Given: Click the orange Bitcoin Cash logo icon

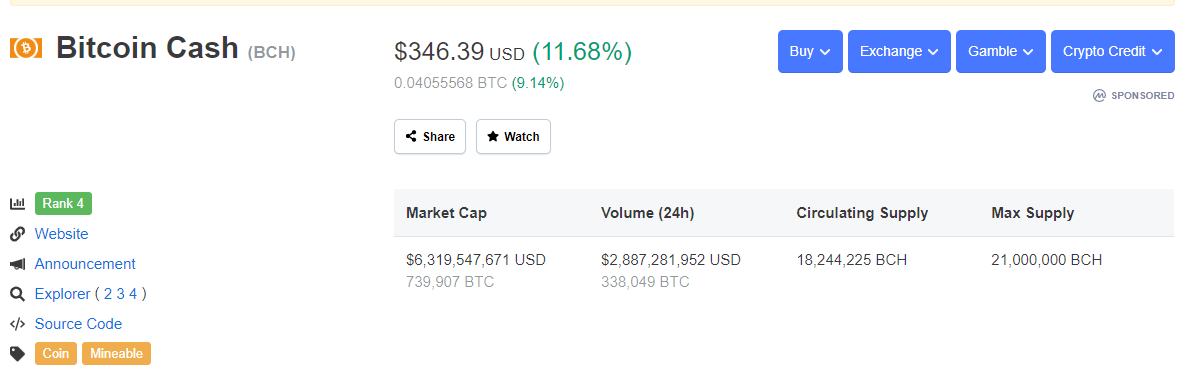Looking at the screenshot, I should (26, 48).
